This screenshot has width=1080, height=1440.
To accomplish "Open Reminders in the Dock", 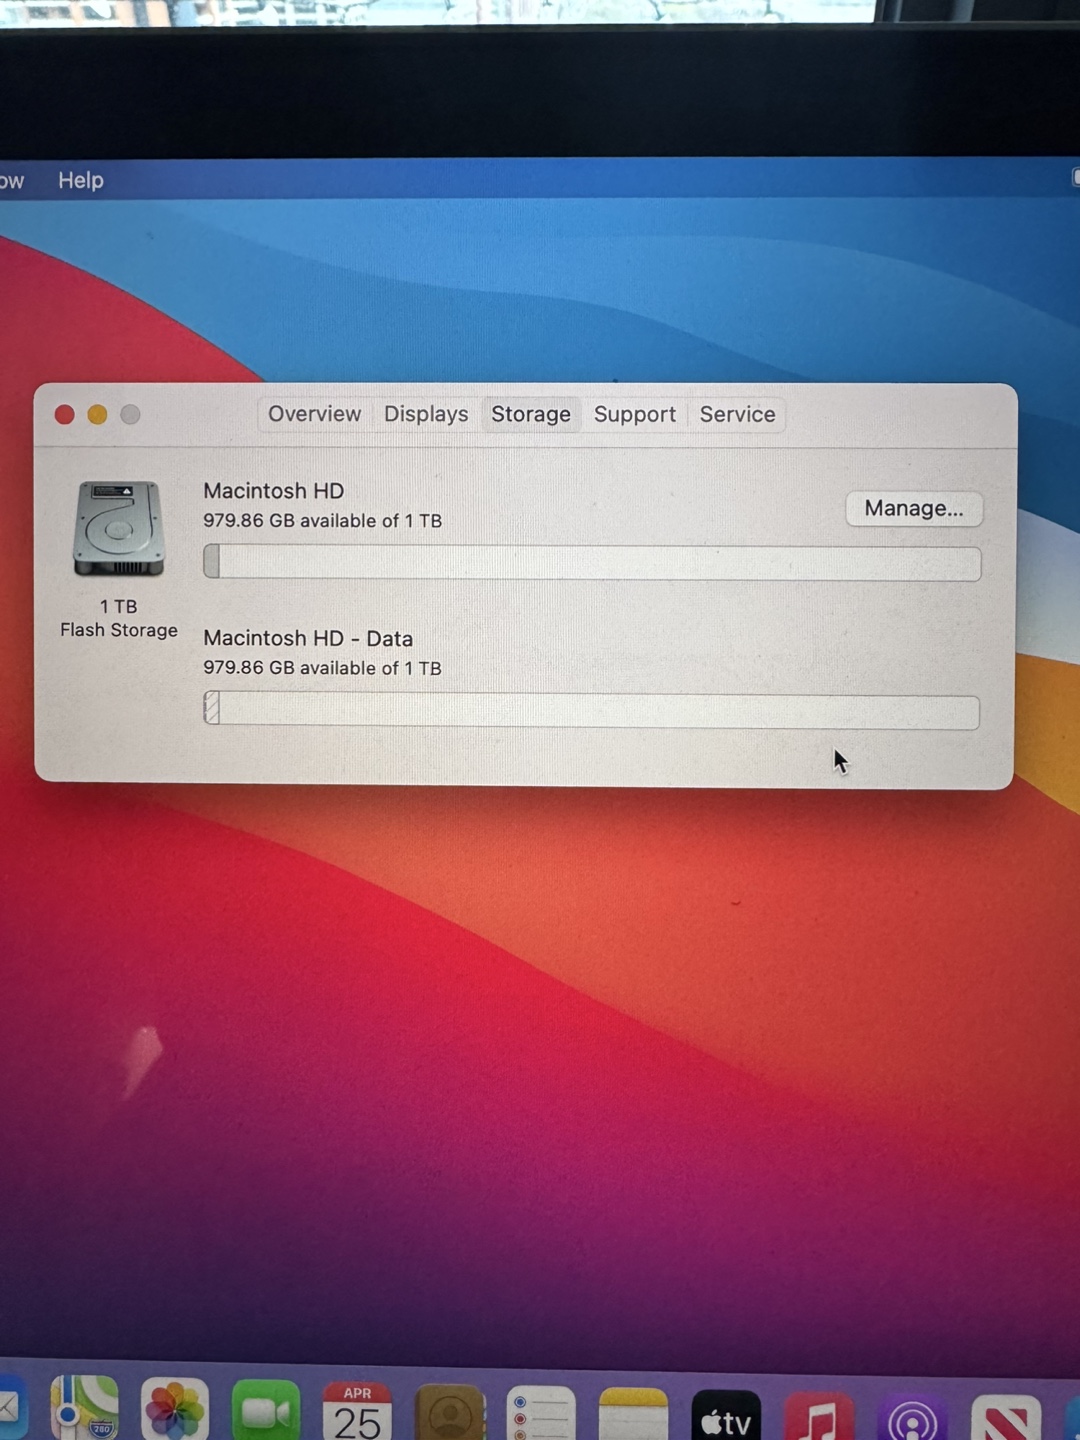I will [541, 1413].
